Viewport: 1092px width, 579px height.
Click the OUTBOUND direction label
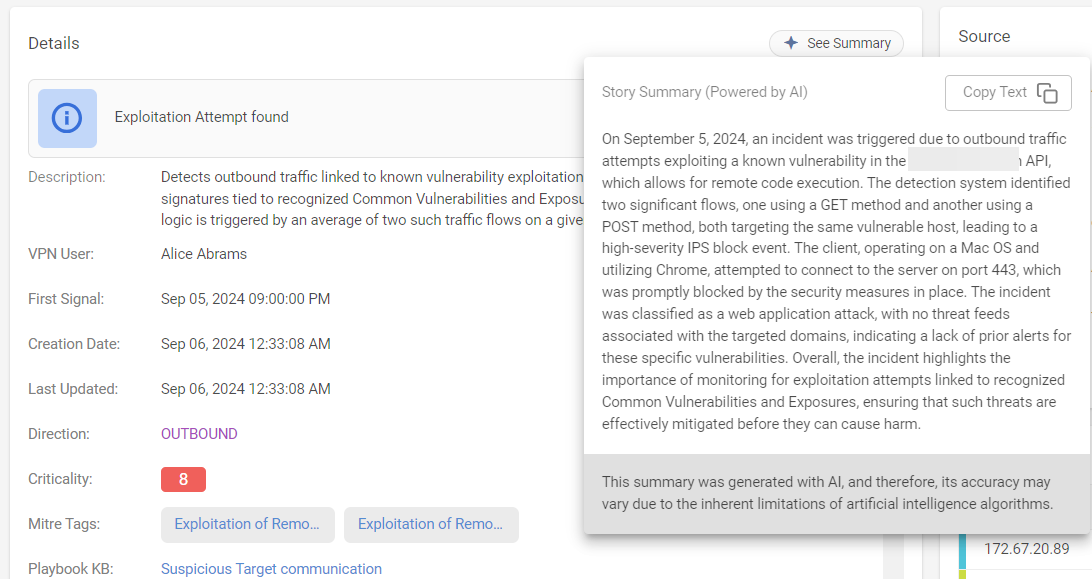pyautogui.click(x=199, y=433)
